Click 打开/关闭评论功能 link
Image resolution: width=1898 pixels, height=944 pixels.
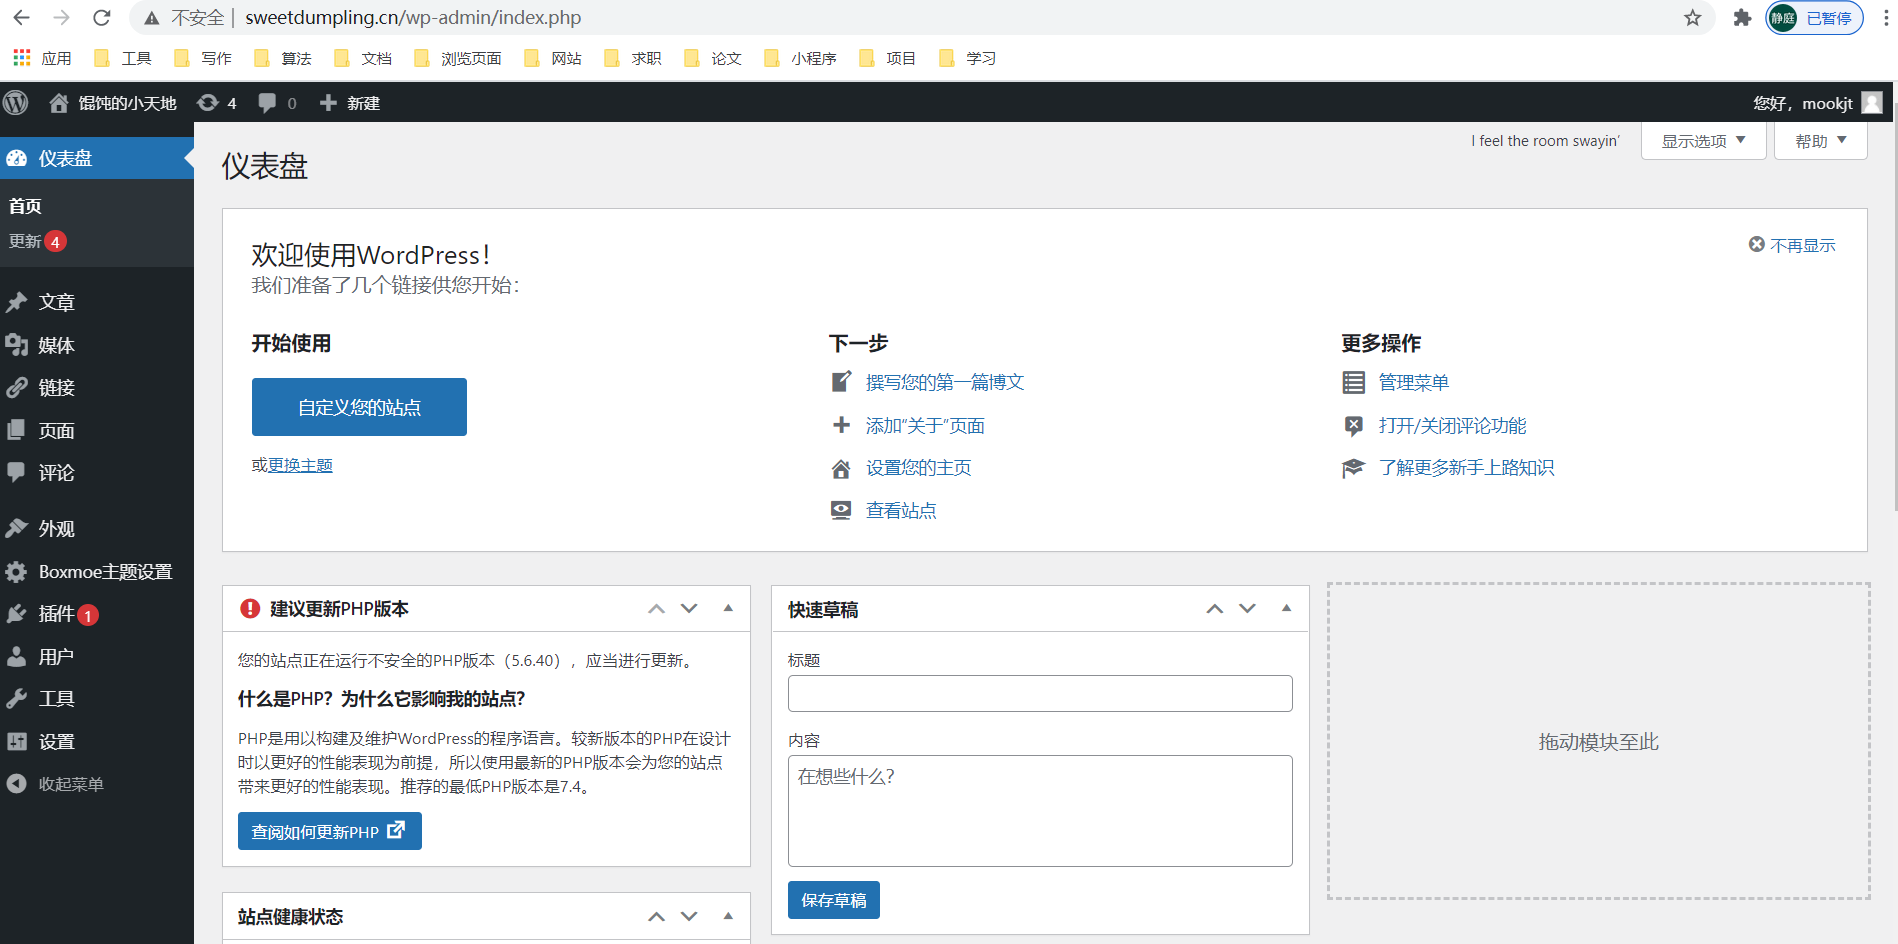pos(1452,426)
